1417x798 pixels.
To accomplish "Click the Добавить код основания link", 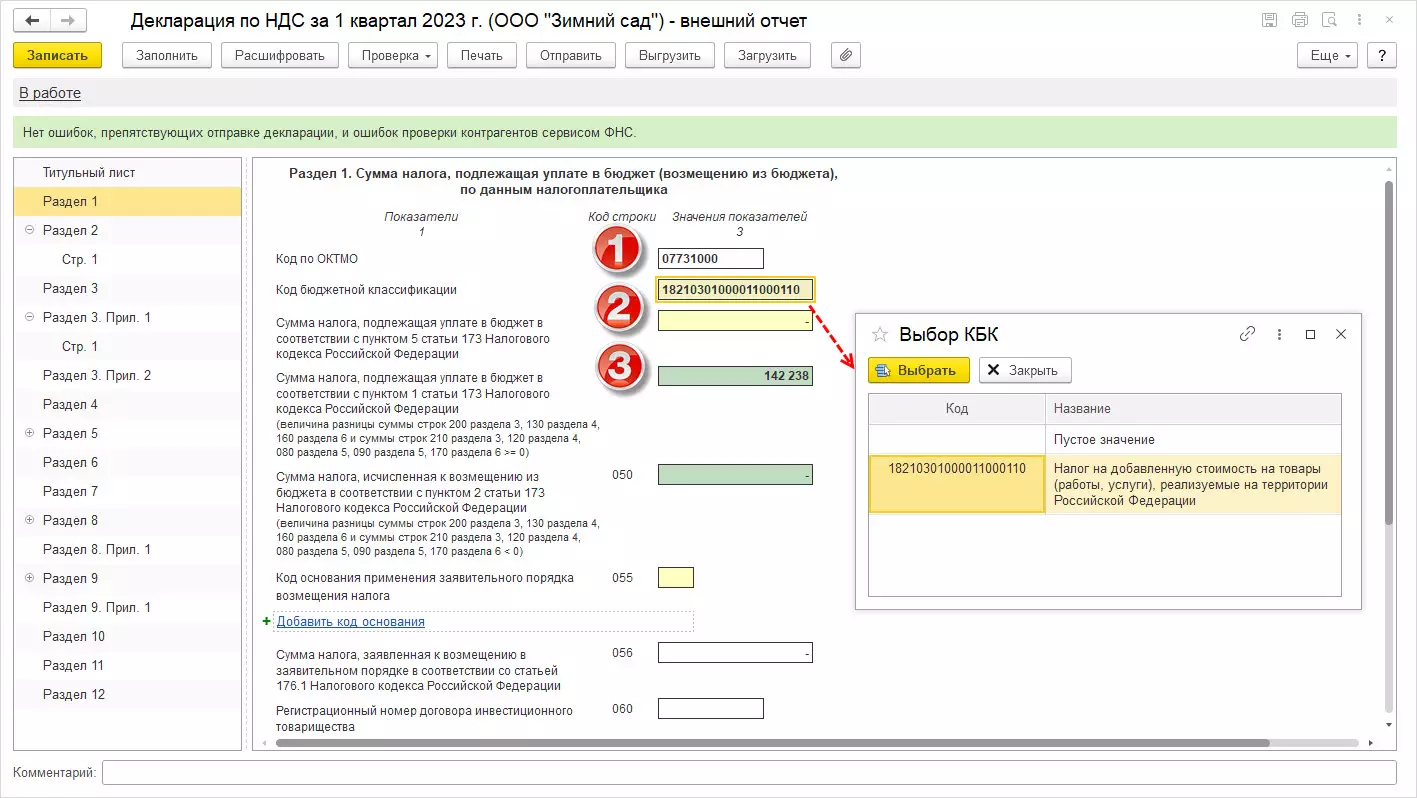I will (351, 622).
